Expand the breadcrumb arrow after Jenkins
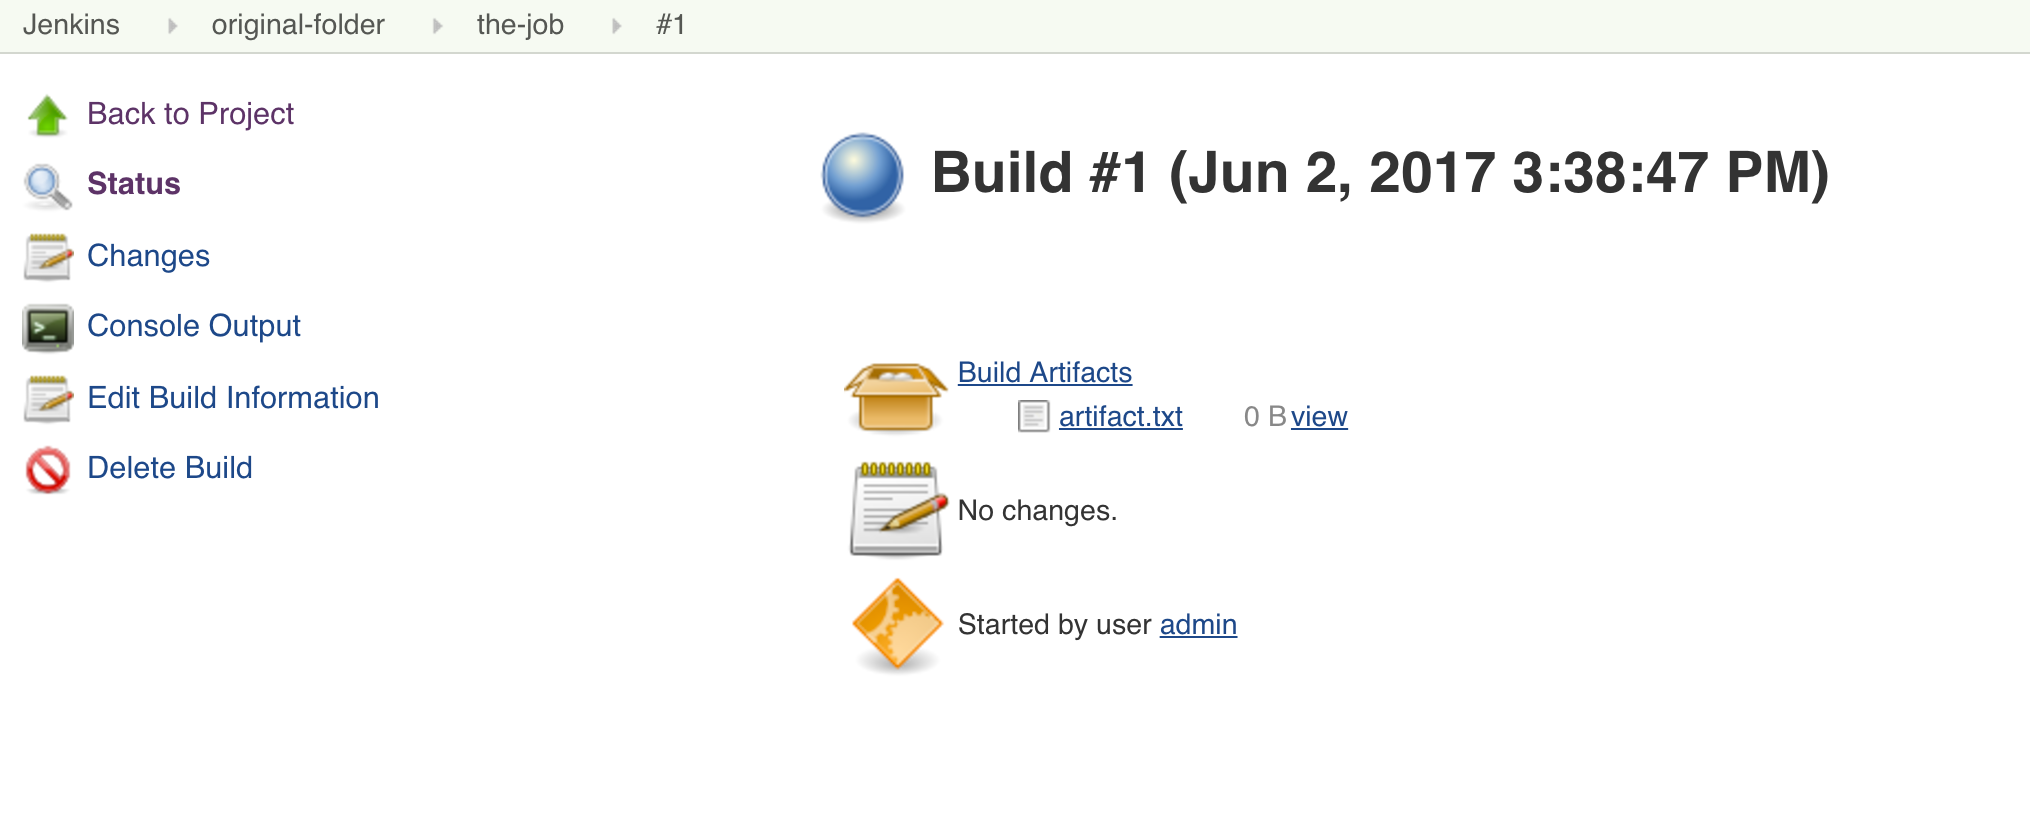The image size is (2030, 826). [172, 26]
